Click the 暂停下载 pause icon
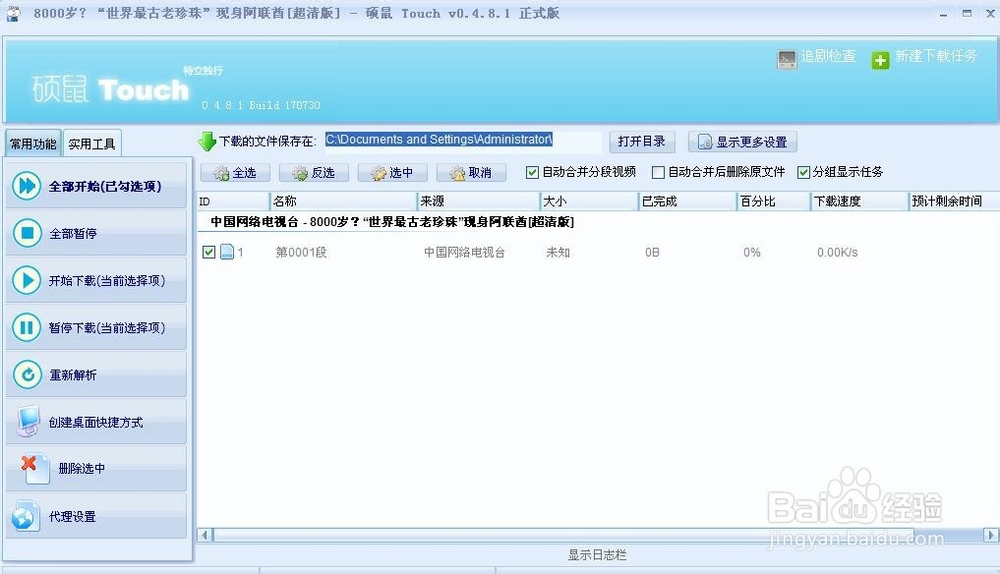Screen dimensions: 1000x574 point(27,327)
